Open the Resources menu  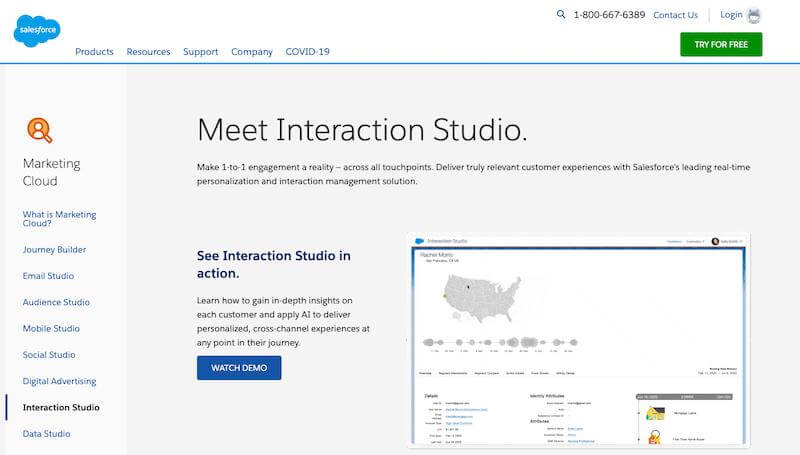(x=148, y=52)
